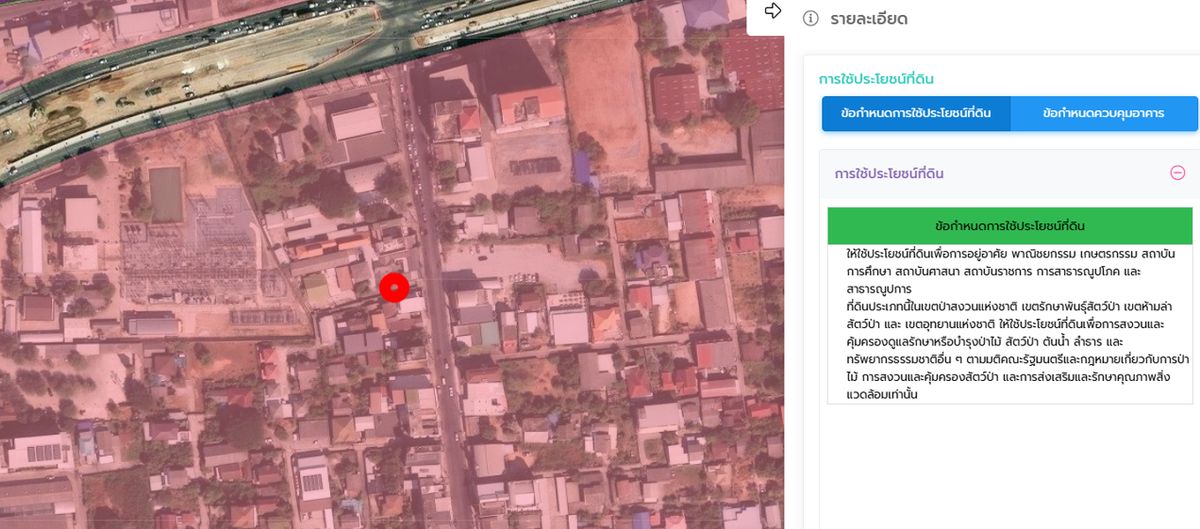Click the รายละเอียด panel title

[869, 19]
